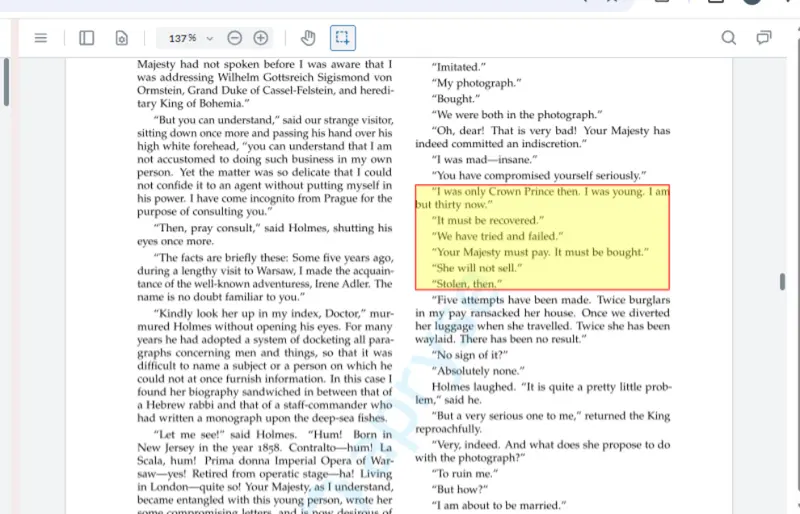Viewport: 800px width, 514px height.
Task: Click the line "My photograph."
Action: (477, 83)
